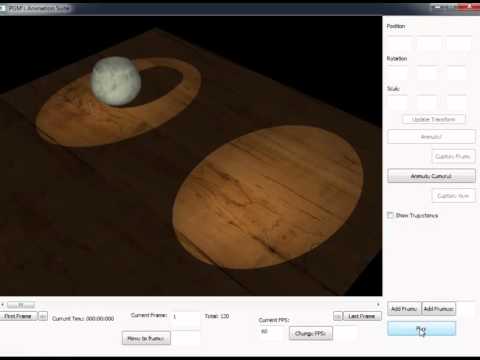Click the timeline scrollbar's right arrow
The height and width of the screenshot is (360, 480).
click(378, 305)
